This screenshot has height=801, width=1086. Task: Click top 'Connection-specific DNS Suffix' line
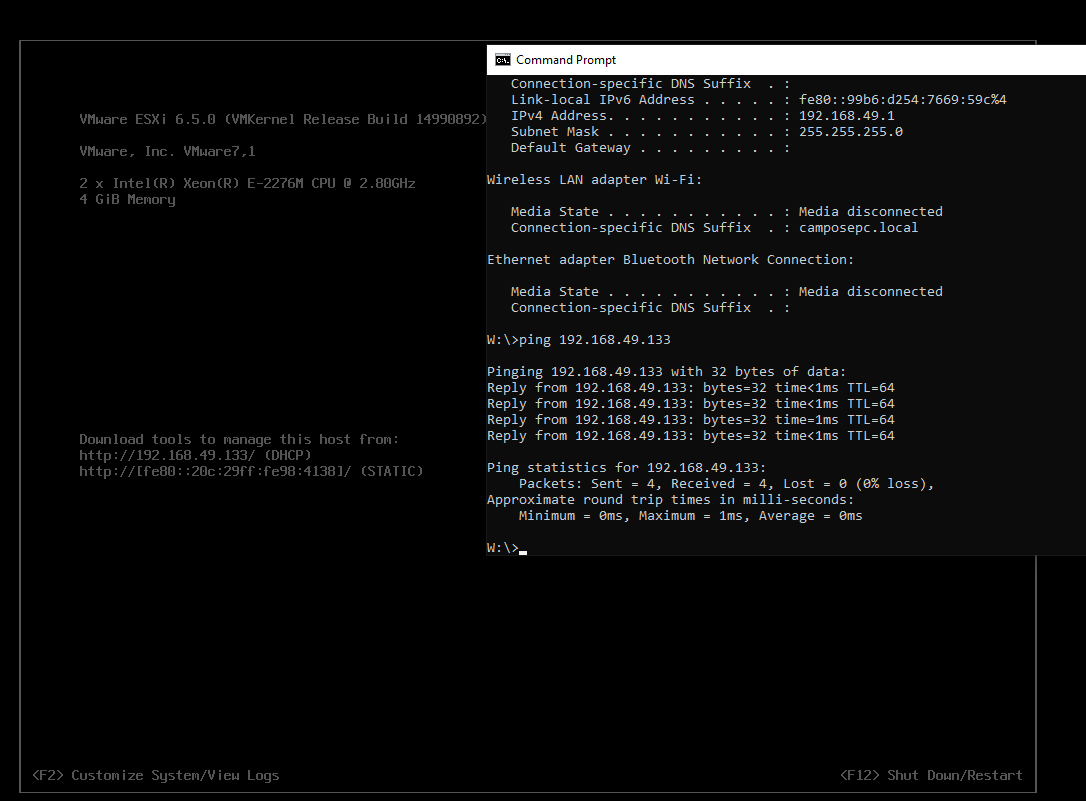650,84
